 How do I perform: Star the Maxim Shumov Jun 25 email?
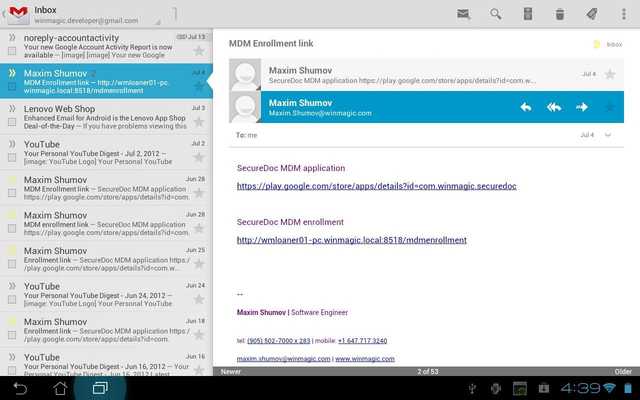[199, 264]
